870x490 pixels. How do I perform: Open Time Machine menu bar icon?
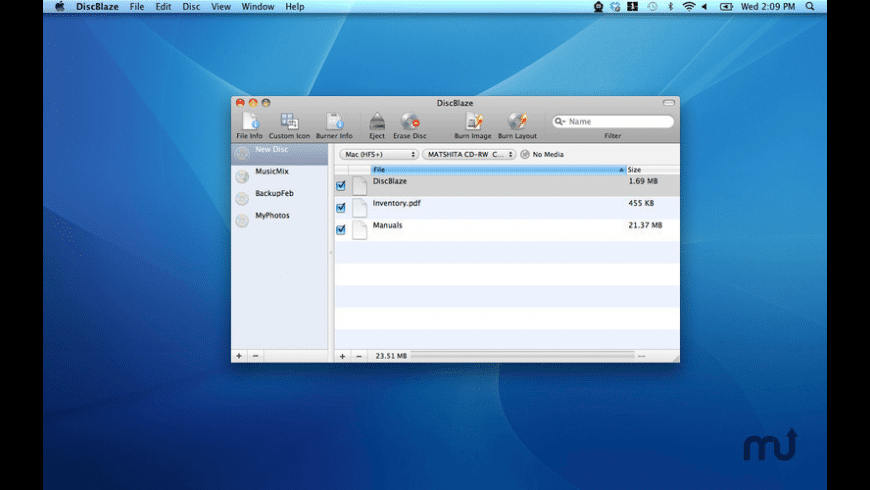[x=652, y=7]
